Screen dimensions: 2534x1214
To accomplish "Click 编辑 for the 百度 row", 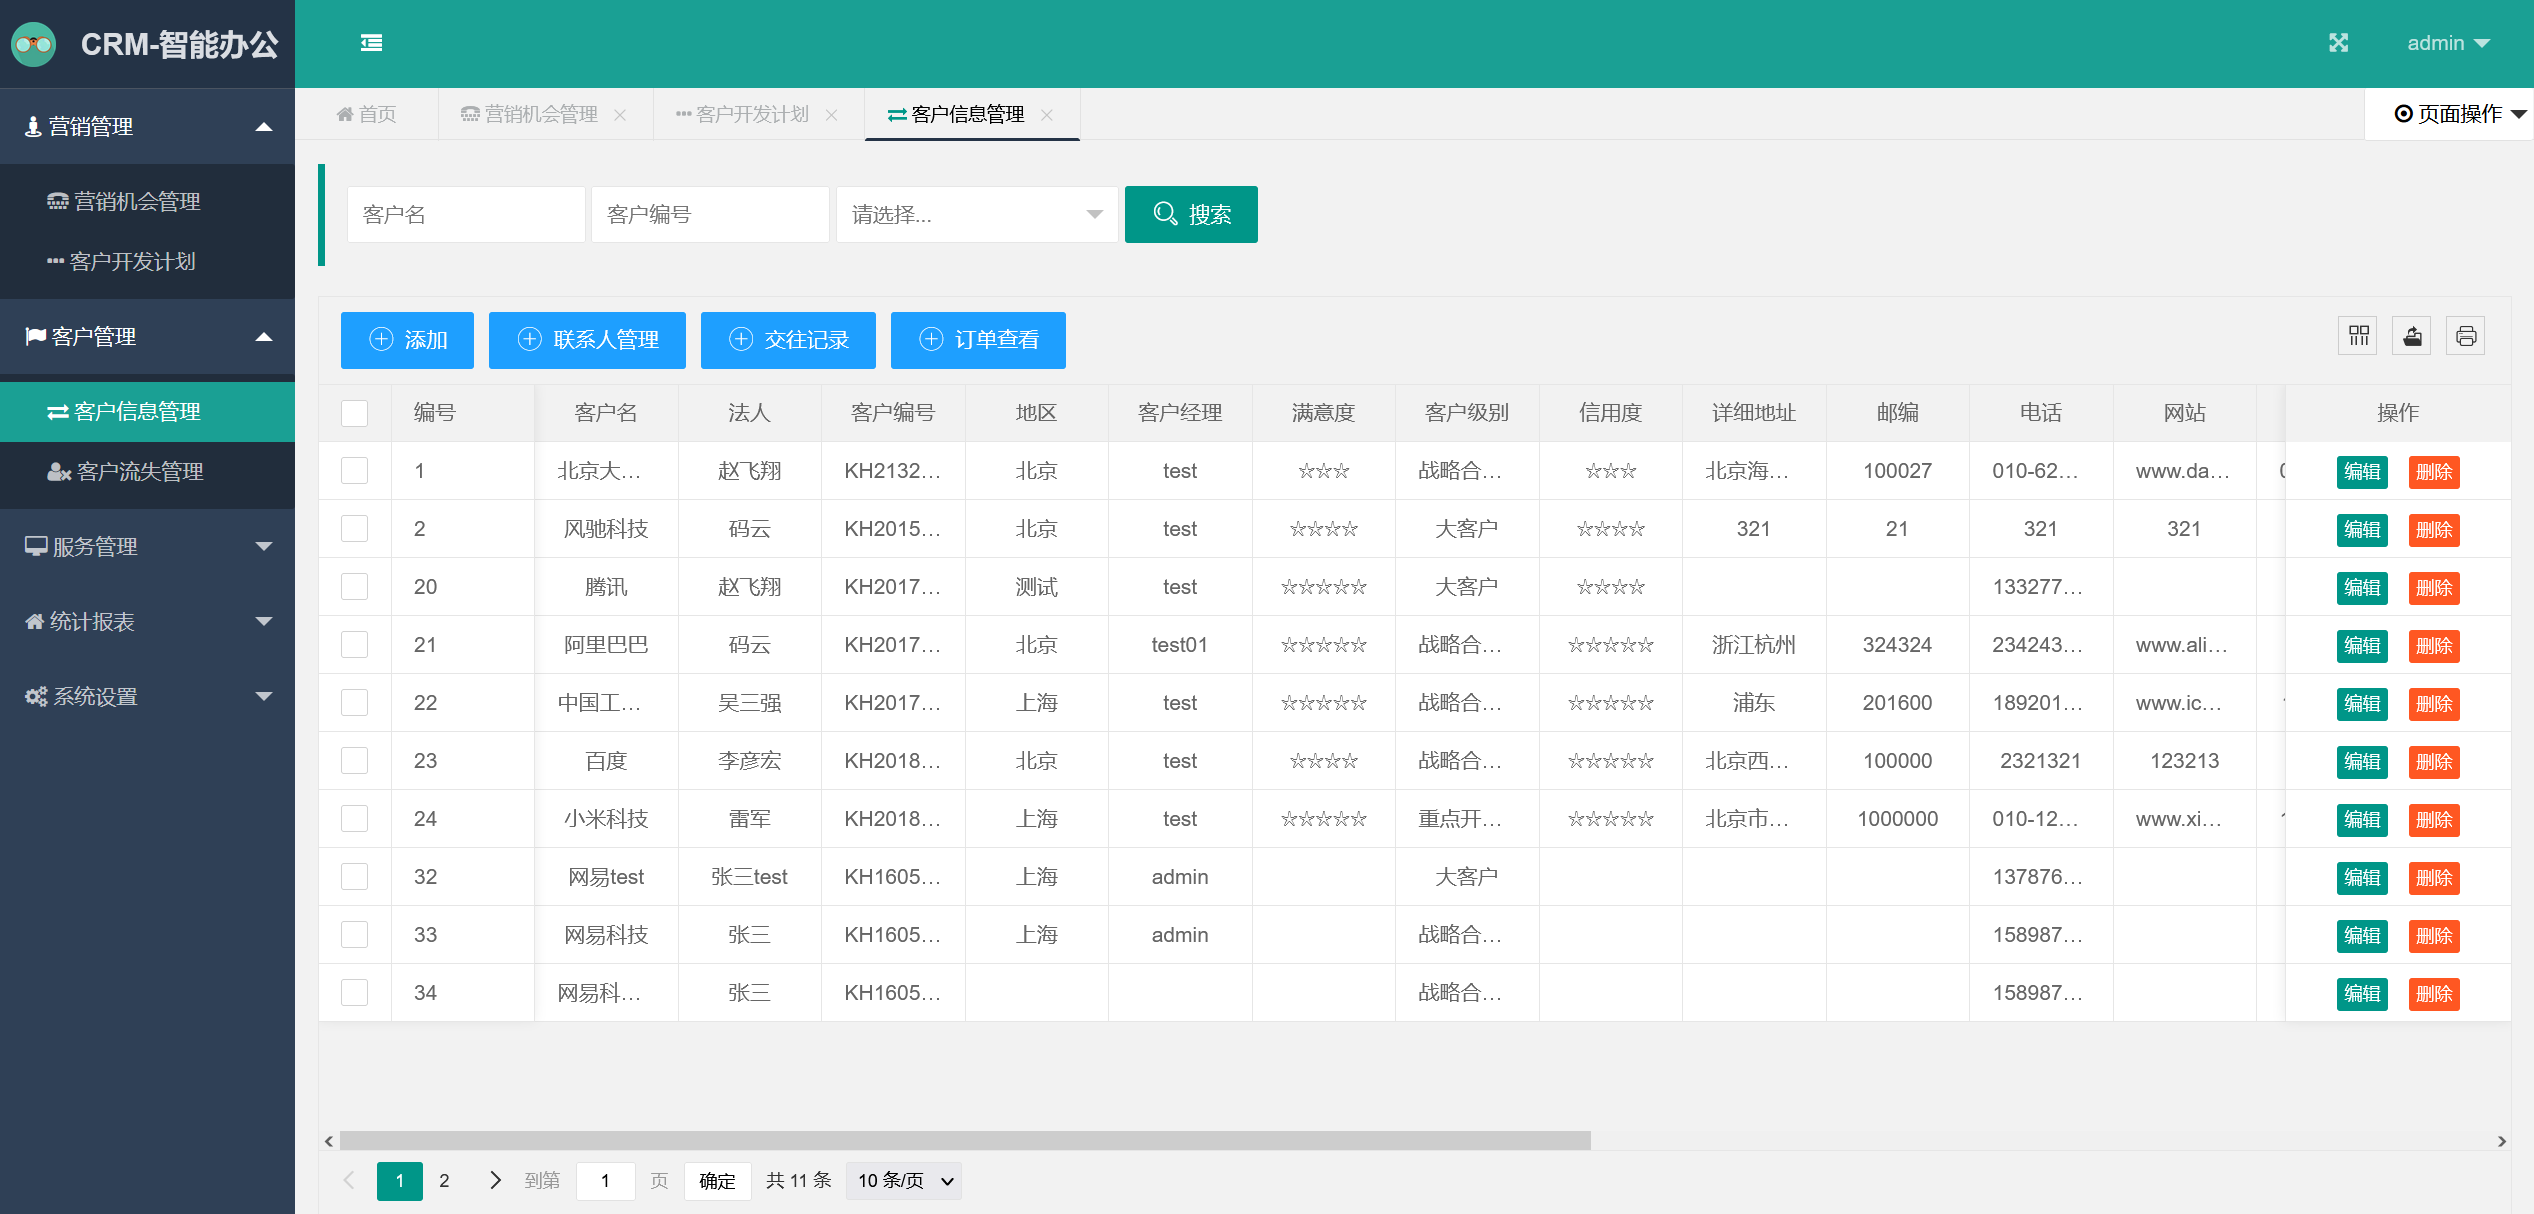I will pyautogui.click(x=2361, y=761).
